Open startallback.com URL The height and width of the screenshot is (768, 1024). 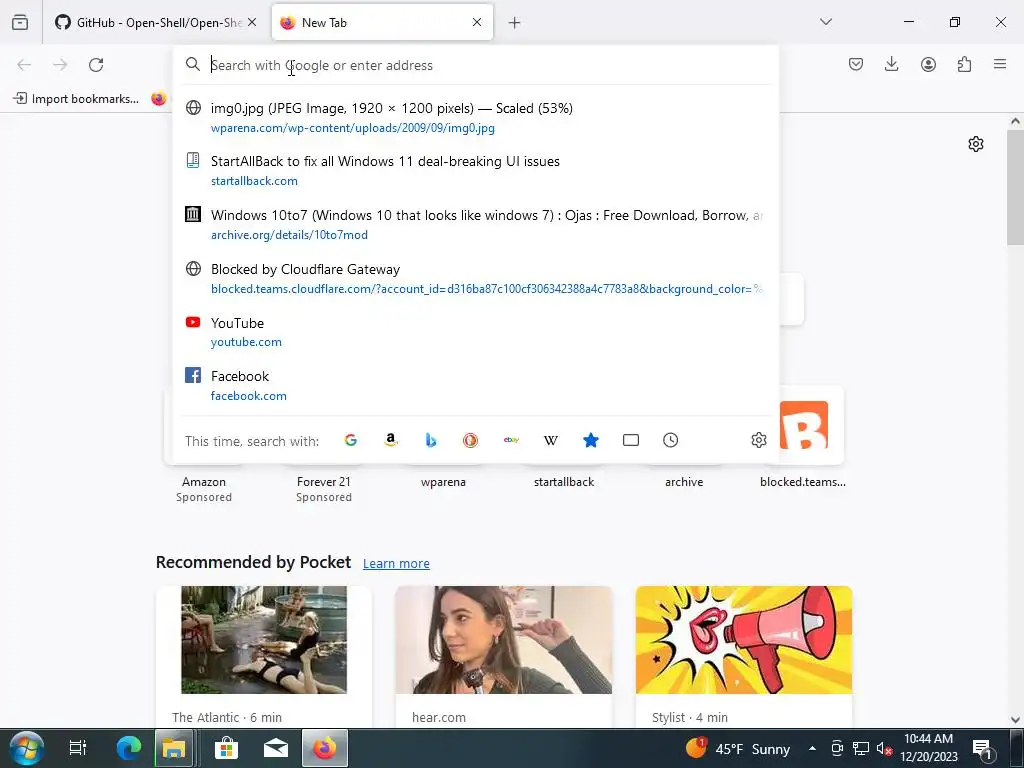pos(254,181)
